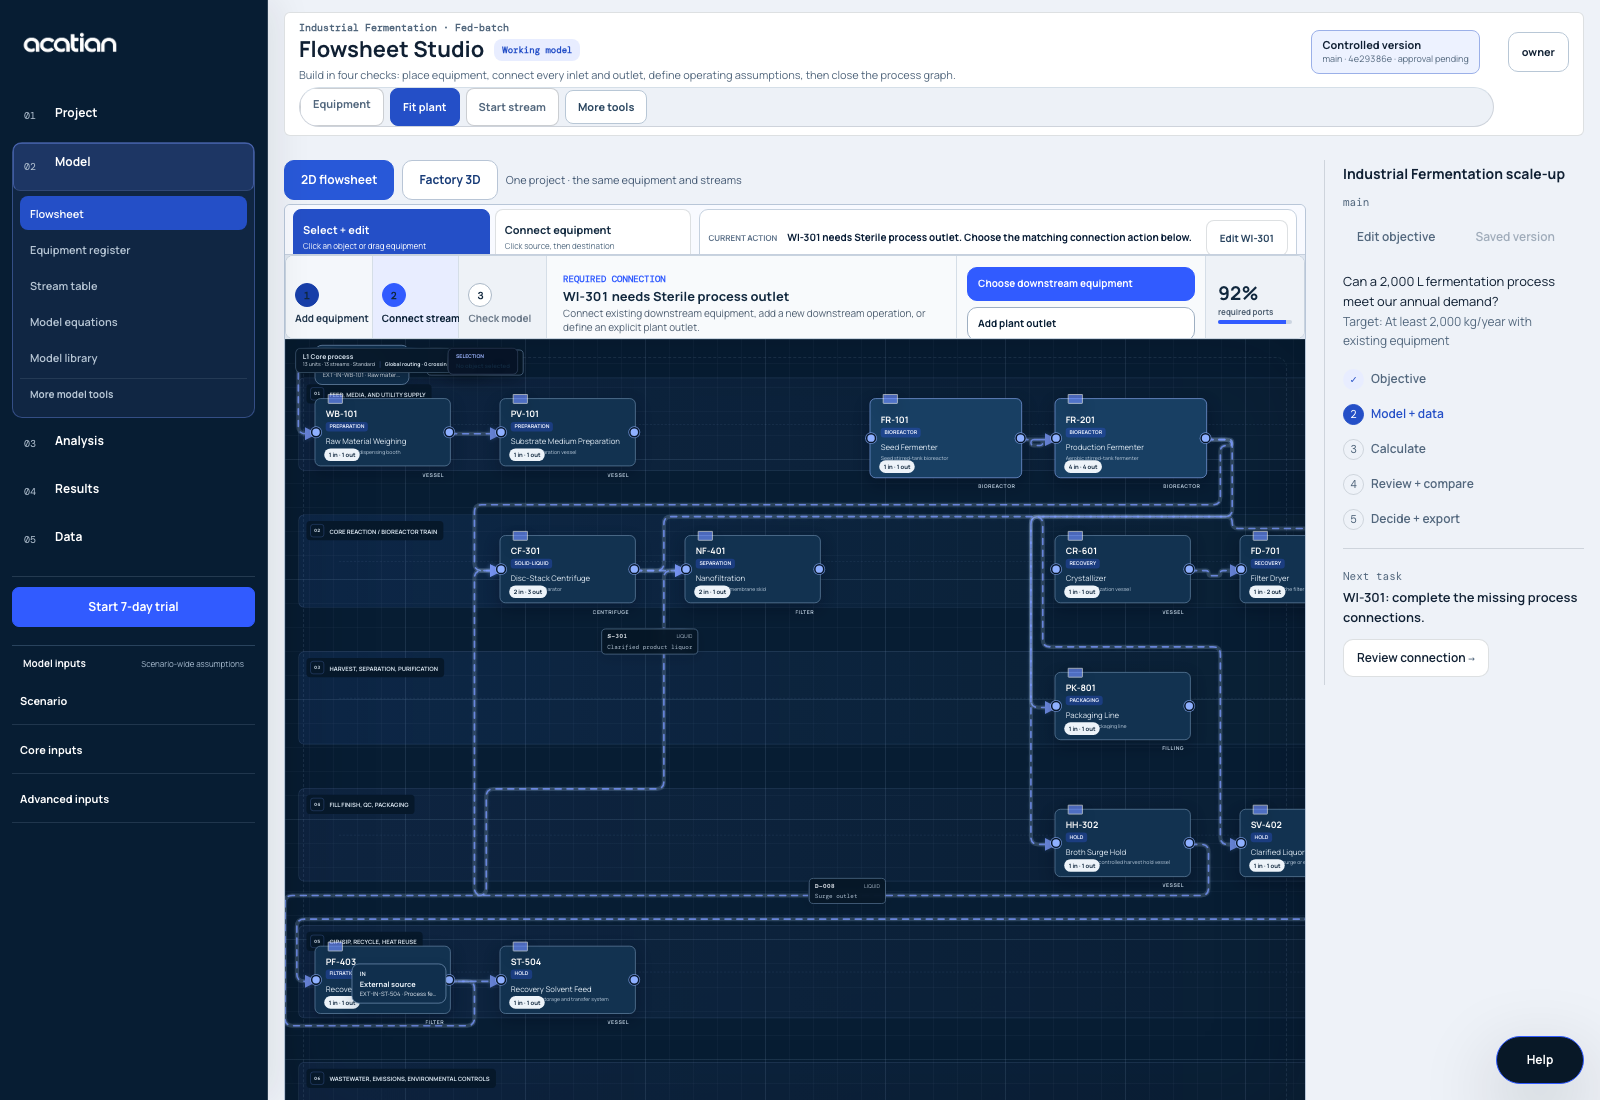
Task: Click the Add plant outlet button
Action: (1081, 323)
